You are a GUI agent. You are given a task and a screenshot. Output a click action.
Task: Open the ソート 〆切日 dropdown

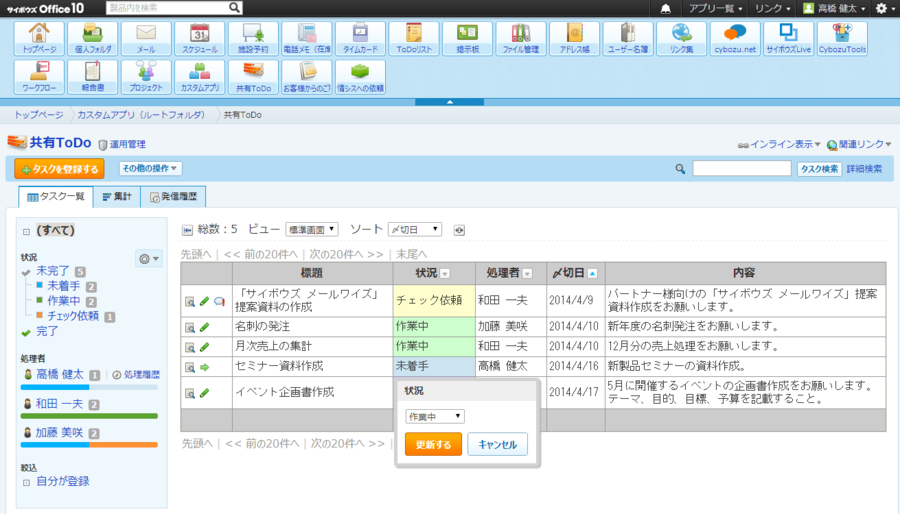pyautogui.click(x=414, y=230)
